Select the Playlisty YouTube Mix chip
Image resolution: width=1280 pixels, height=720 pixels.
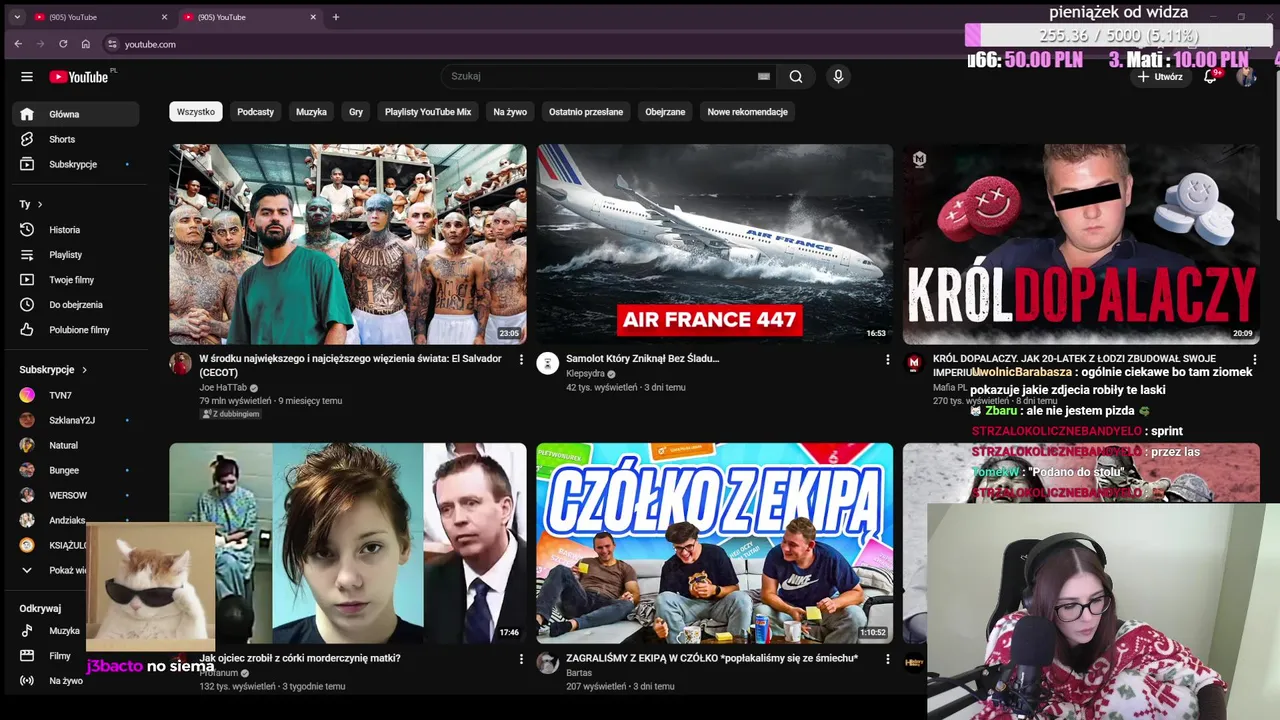[x=428, y=112]
